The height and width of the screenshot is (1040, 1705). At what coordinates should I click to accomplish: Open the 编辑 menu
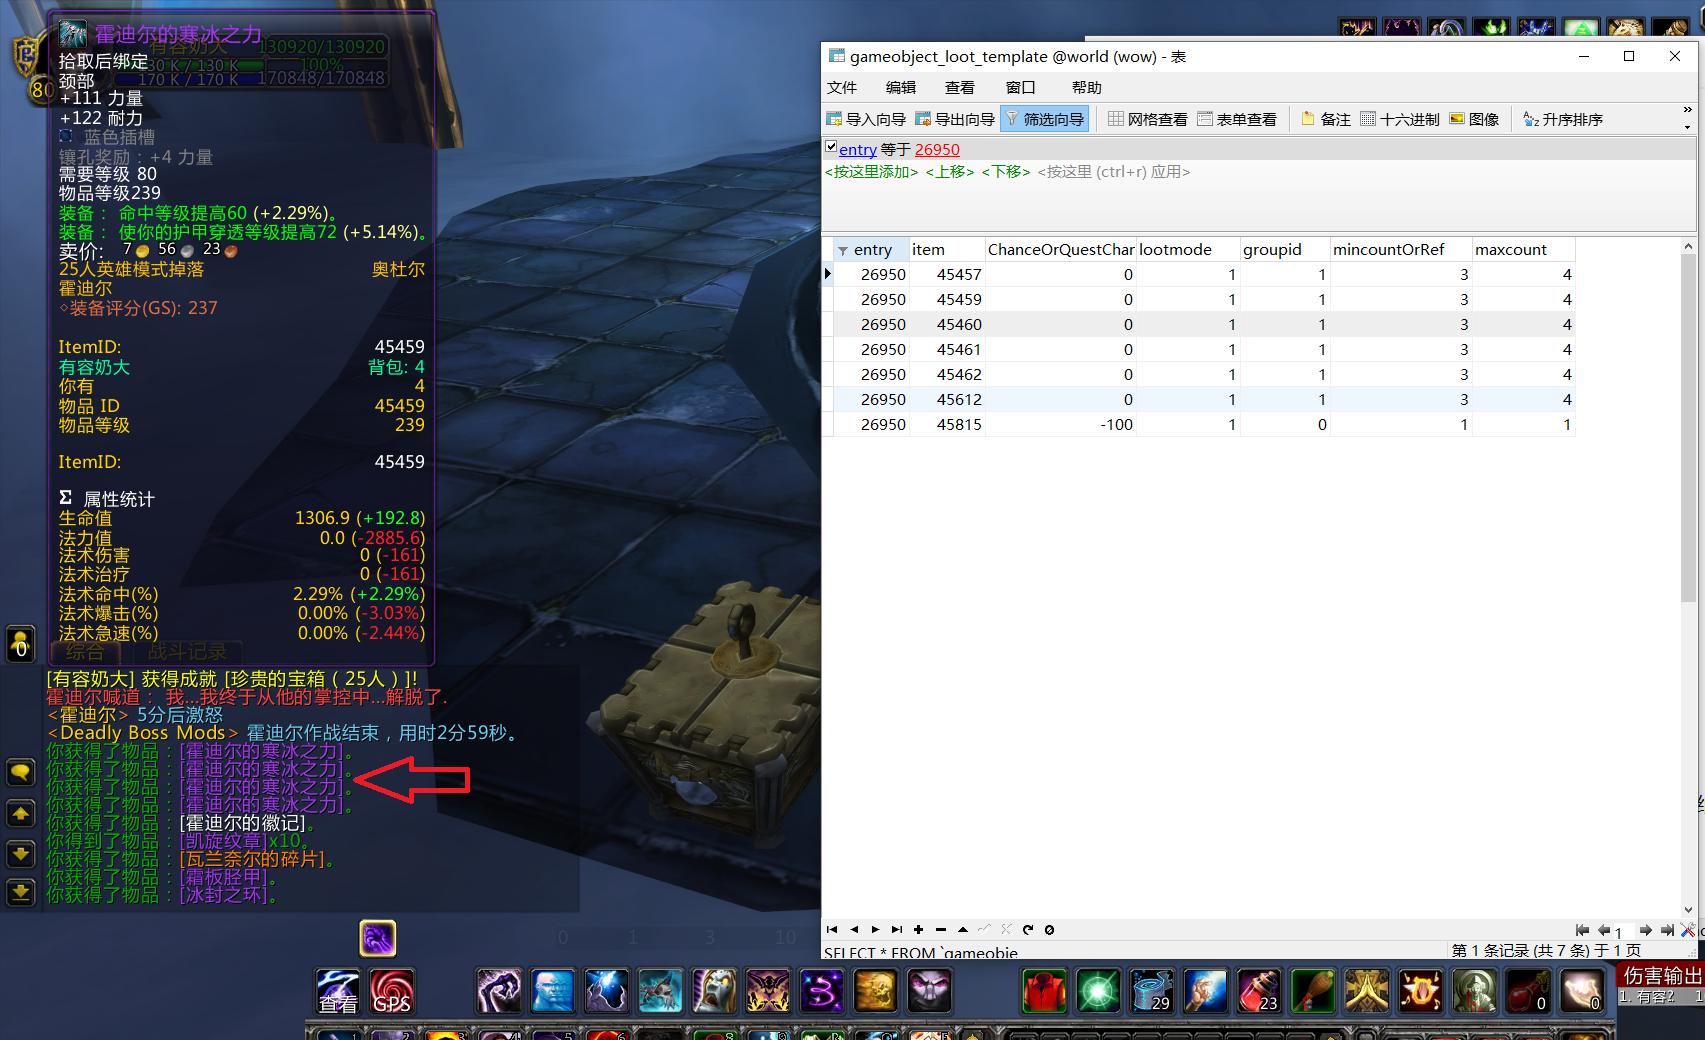(901, 88)
